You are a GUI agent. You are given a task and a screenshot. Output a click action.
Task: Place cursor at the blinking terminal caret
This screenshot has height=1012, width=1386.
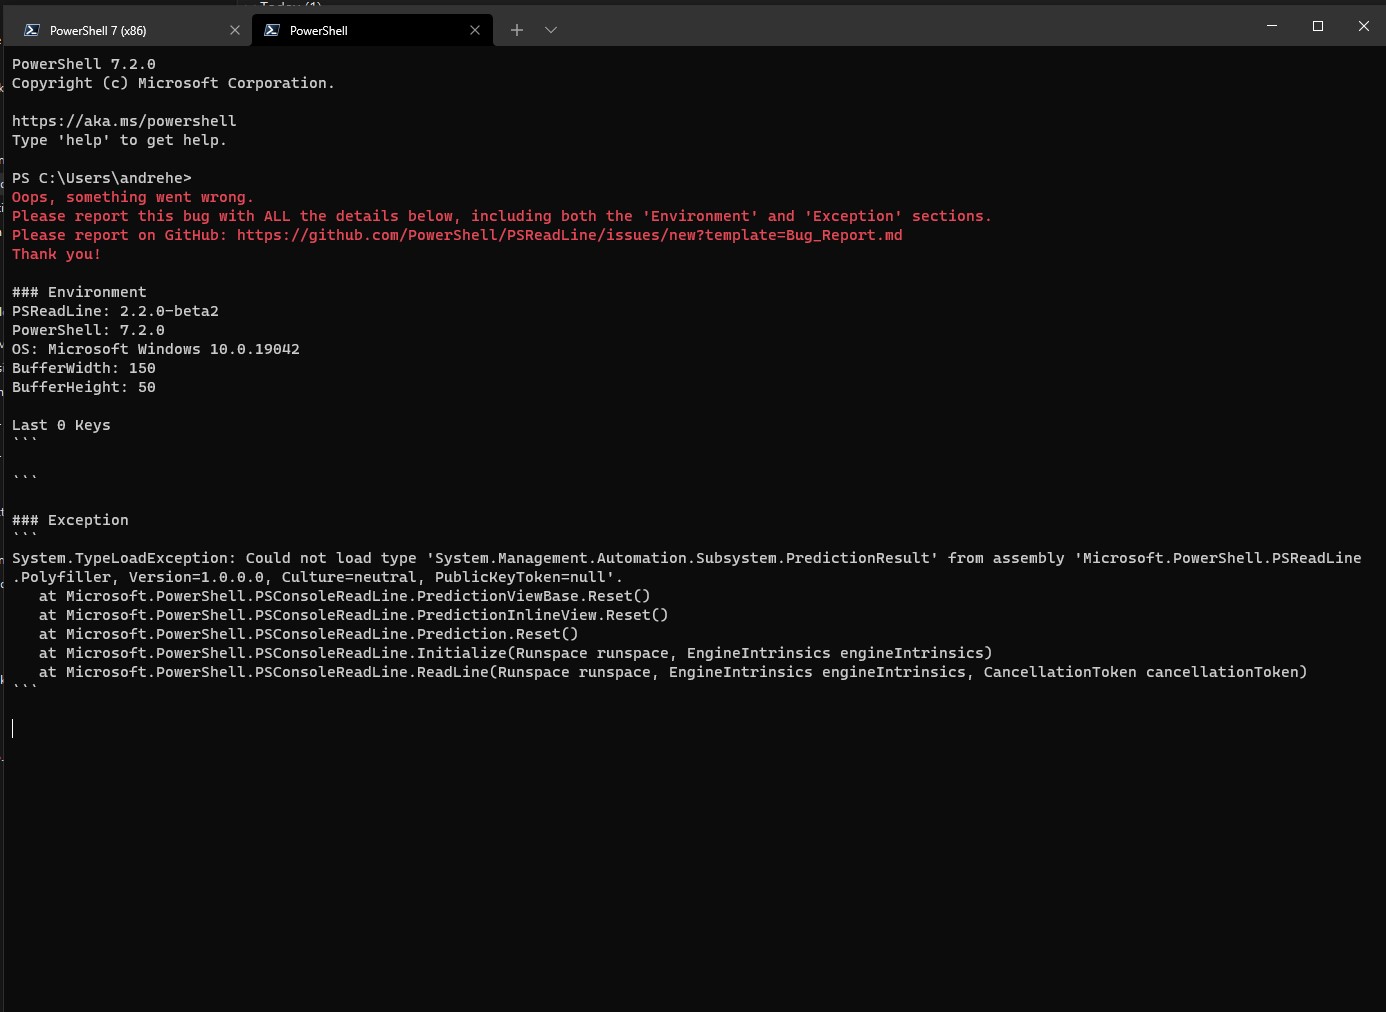pos(13,728)
